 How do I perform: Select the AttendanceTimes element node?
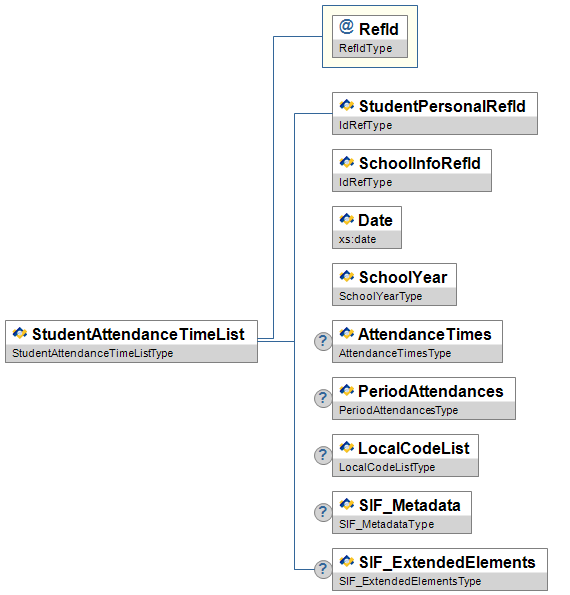[417, 342]
